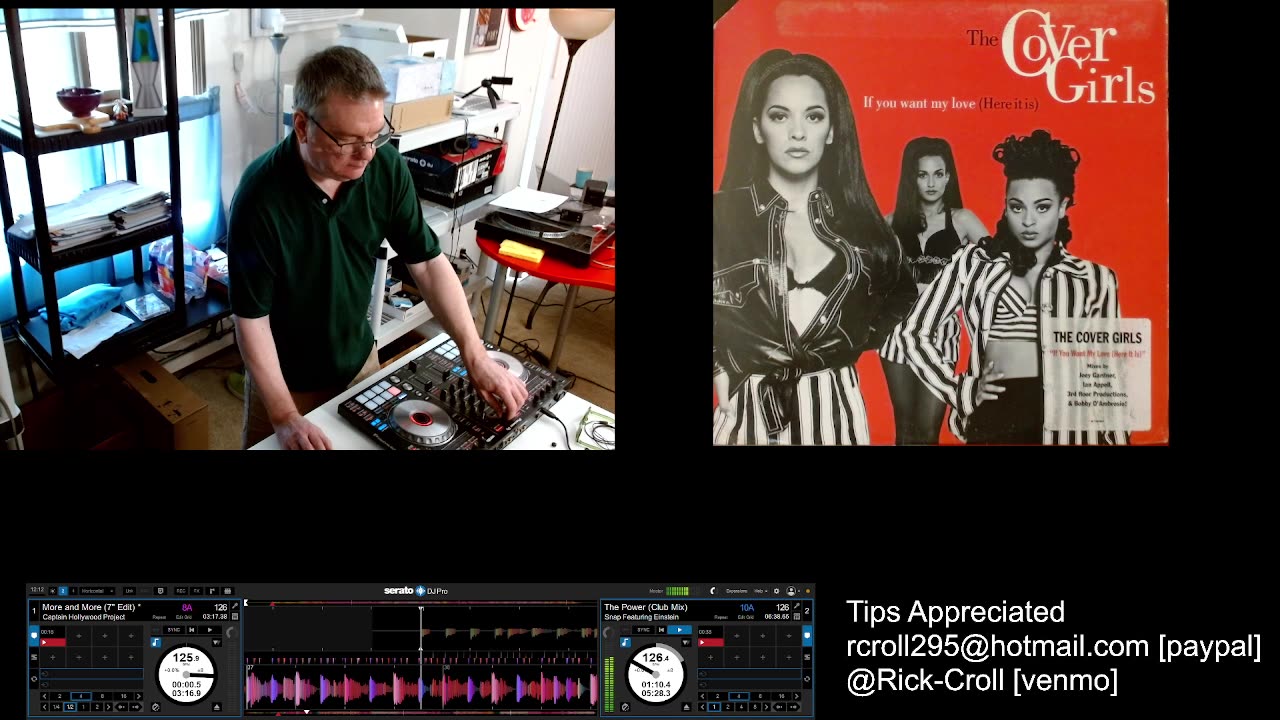Screen dimensions: 1280x720
Task: Open the Horizontal display mode dropdown
Action: 97,591
